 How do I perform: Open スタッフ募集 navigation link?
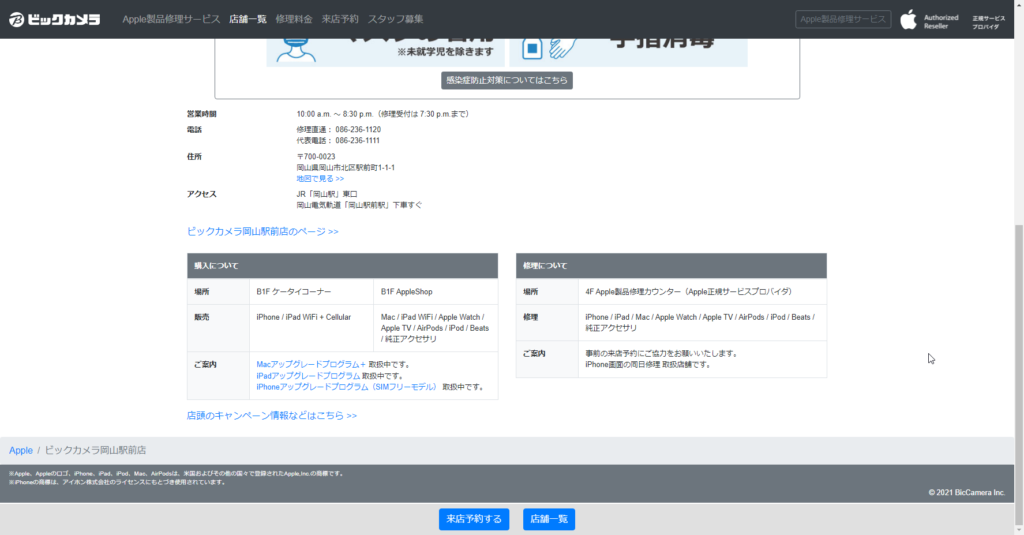tap(395, 19)
